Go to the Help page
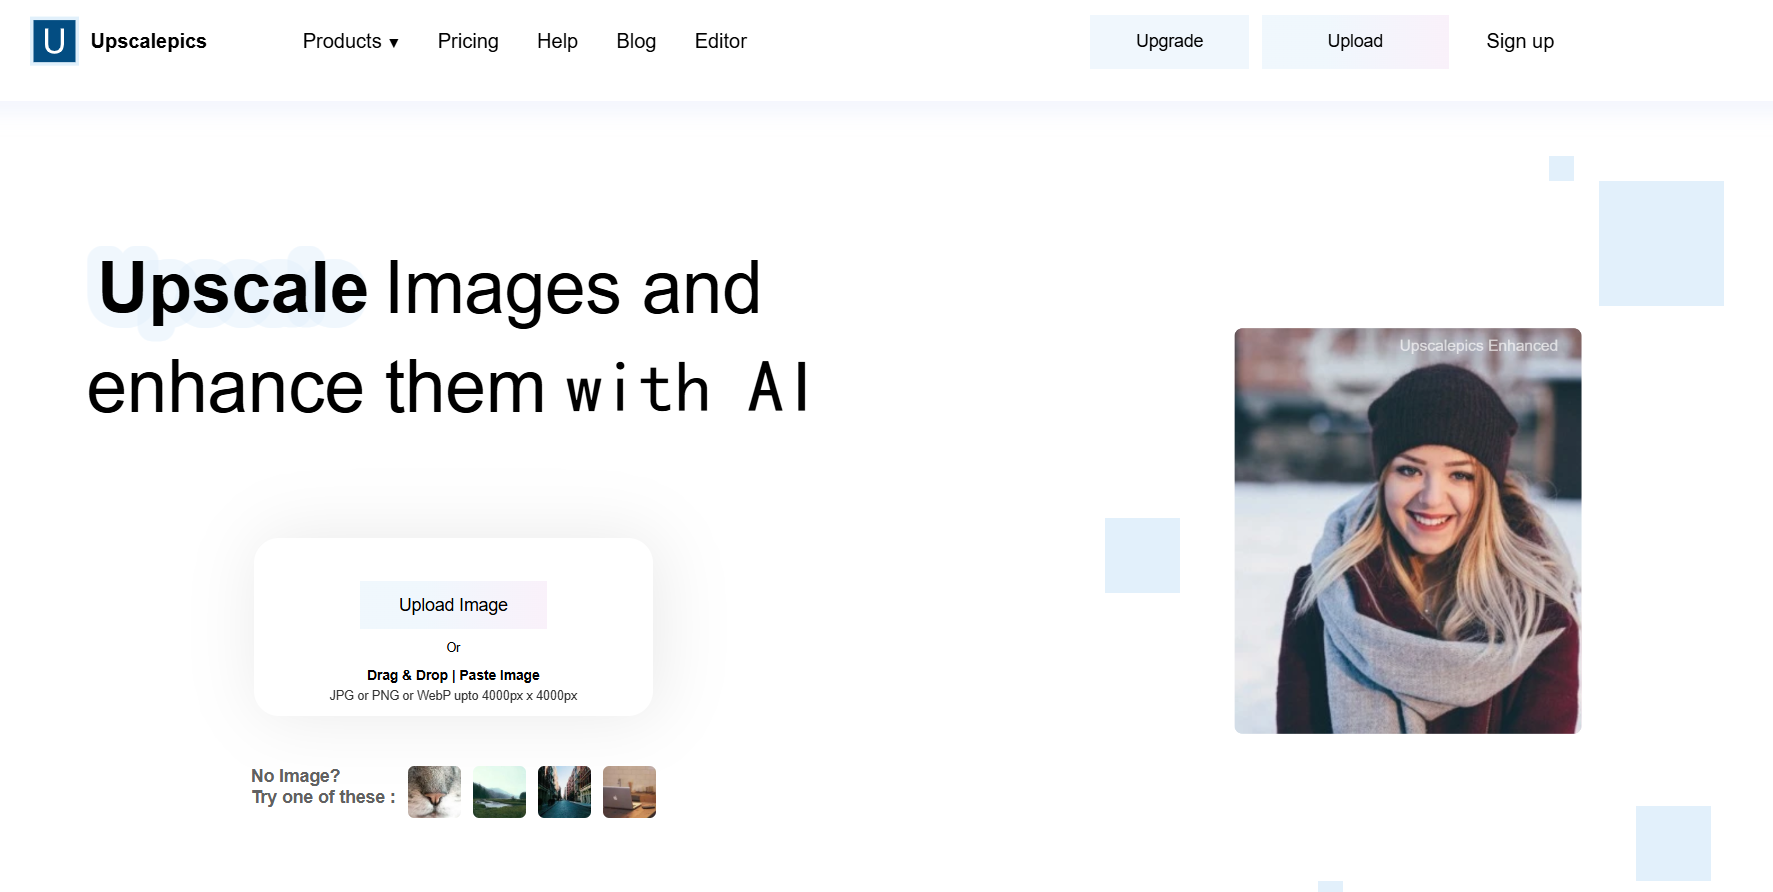 click(x=557, y=41)
